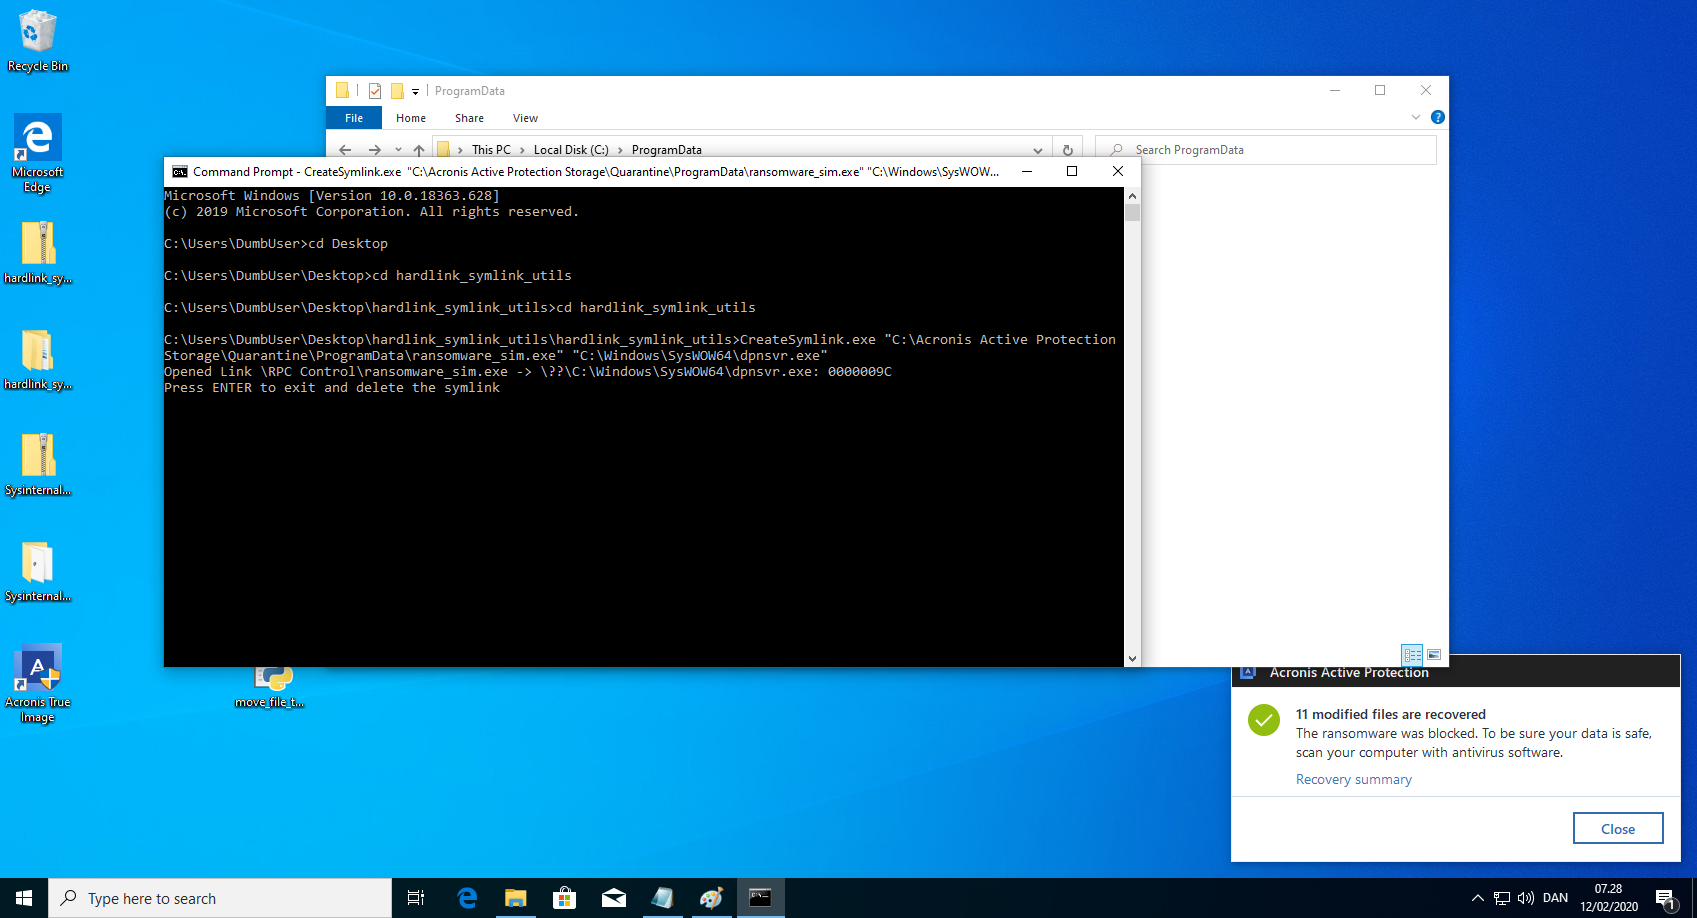Switch Explorer to details view
The image size is (1697, 918).
tap(1412, 655)
